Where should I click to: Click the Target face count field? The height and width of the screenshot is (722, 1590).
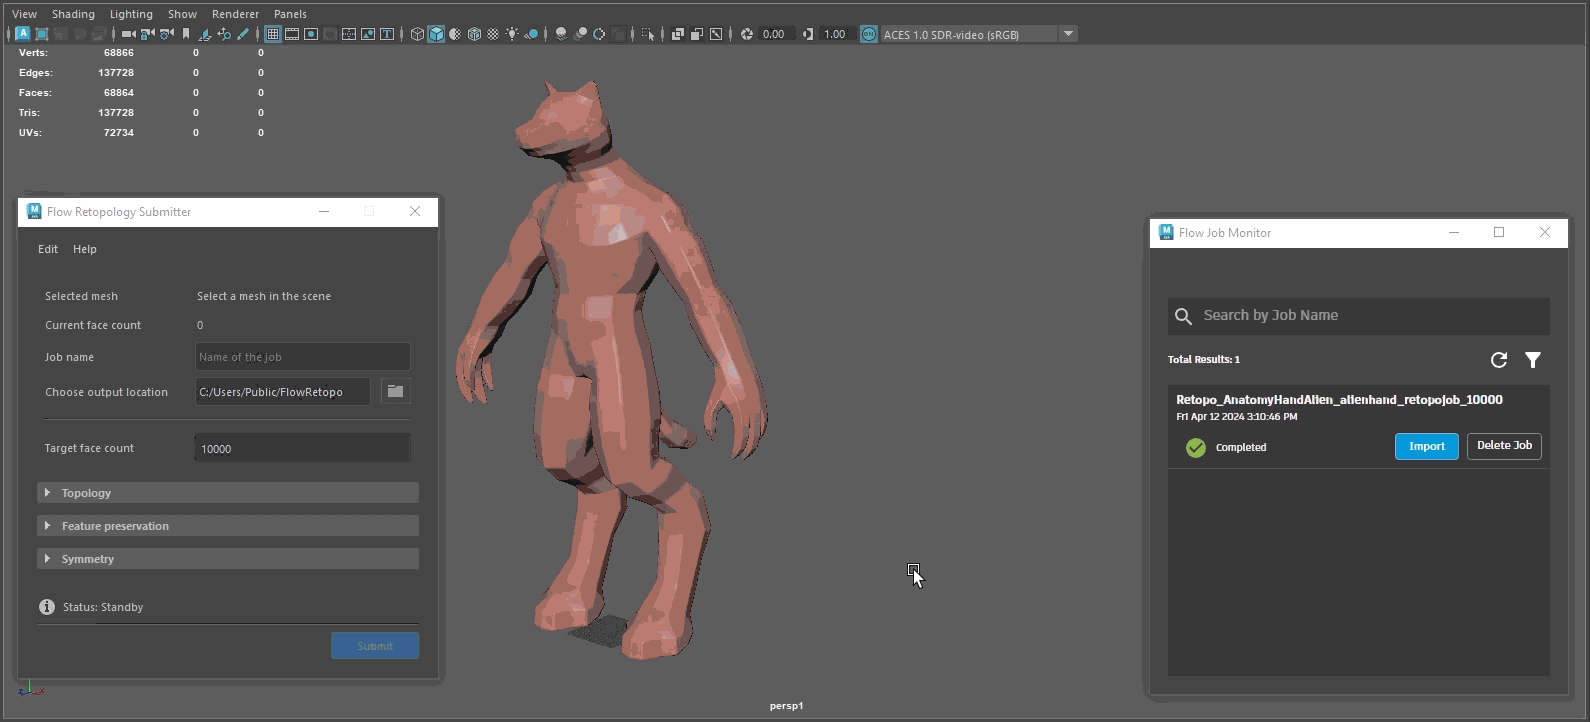302,448
